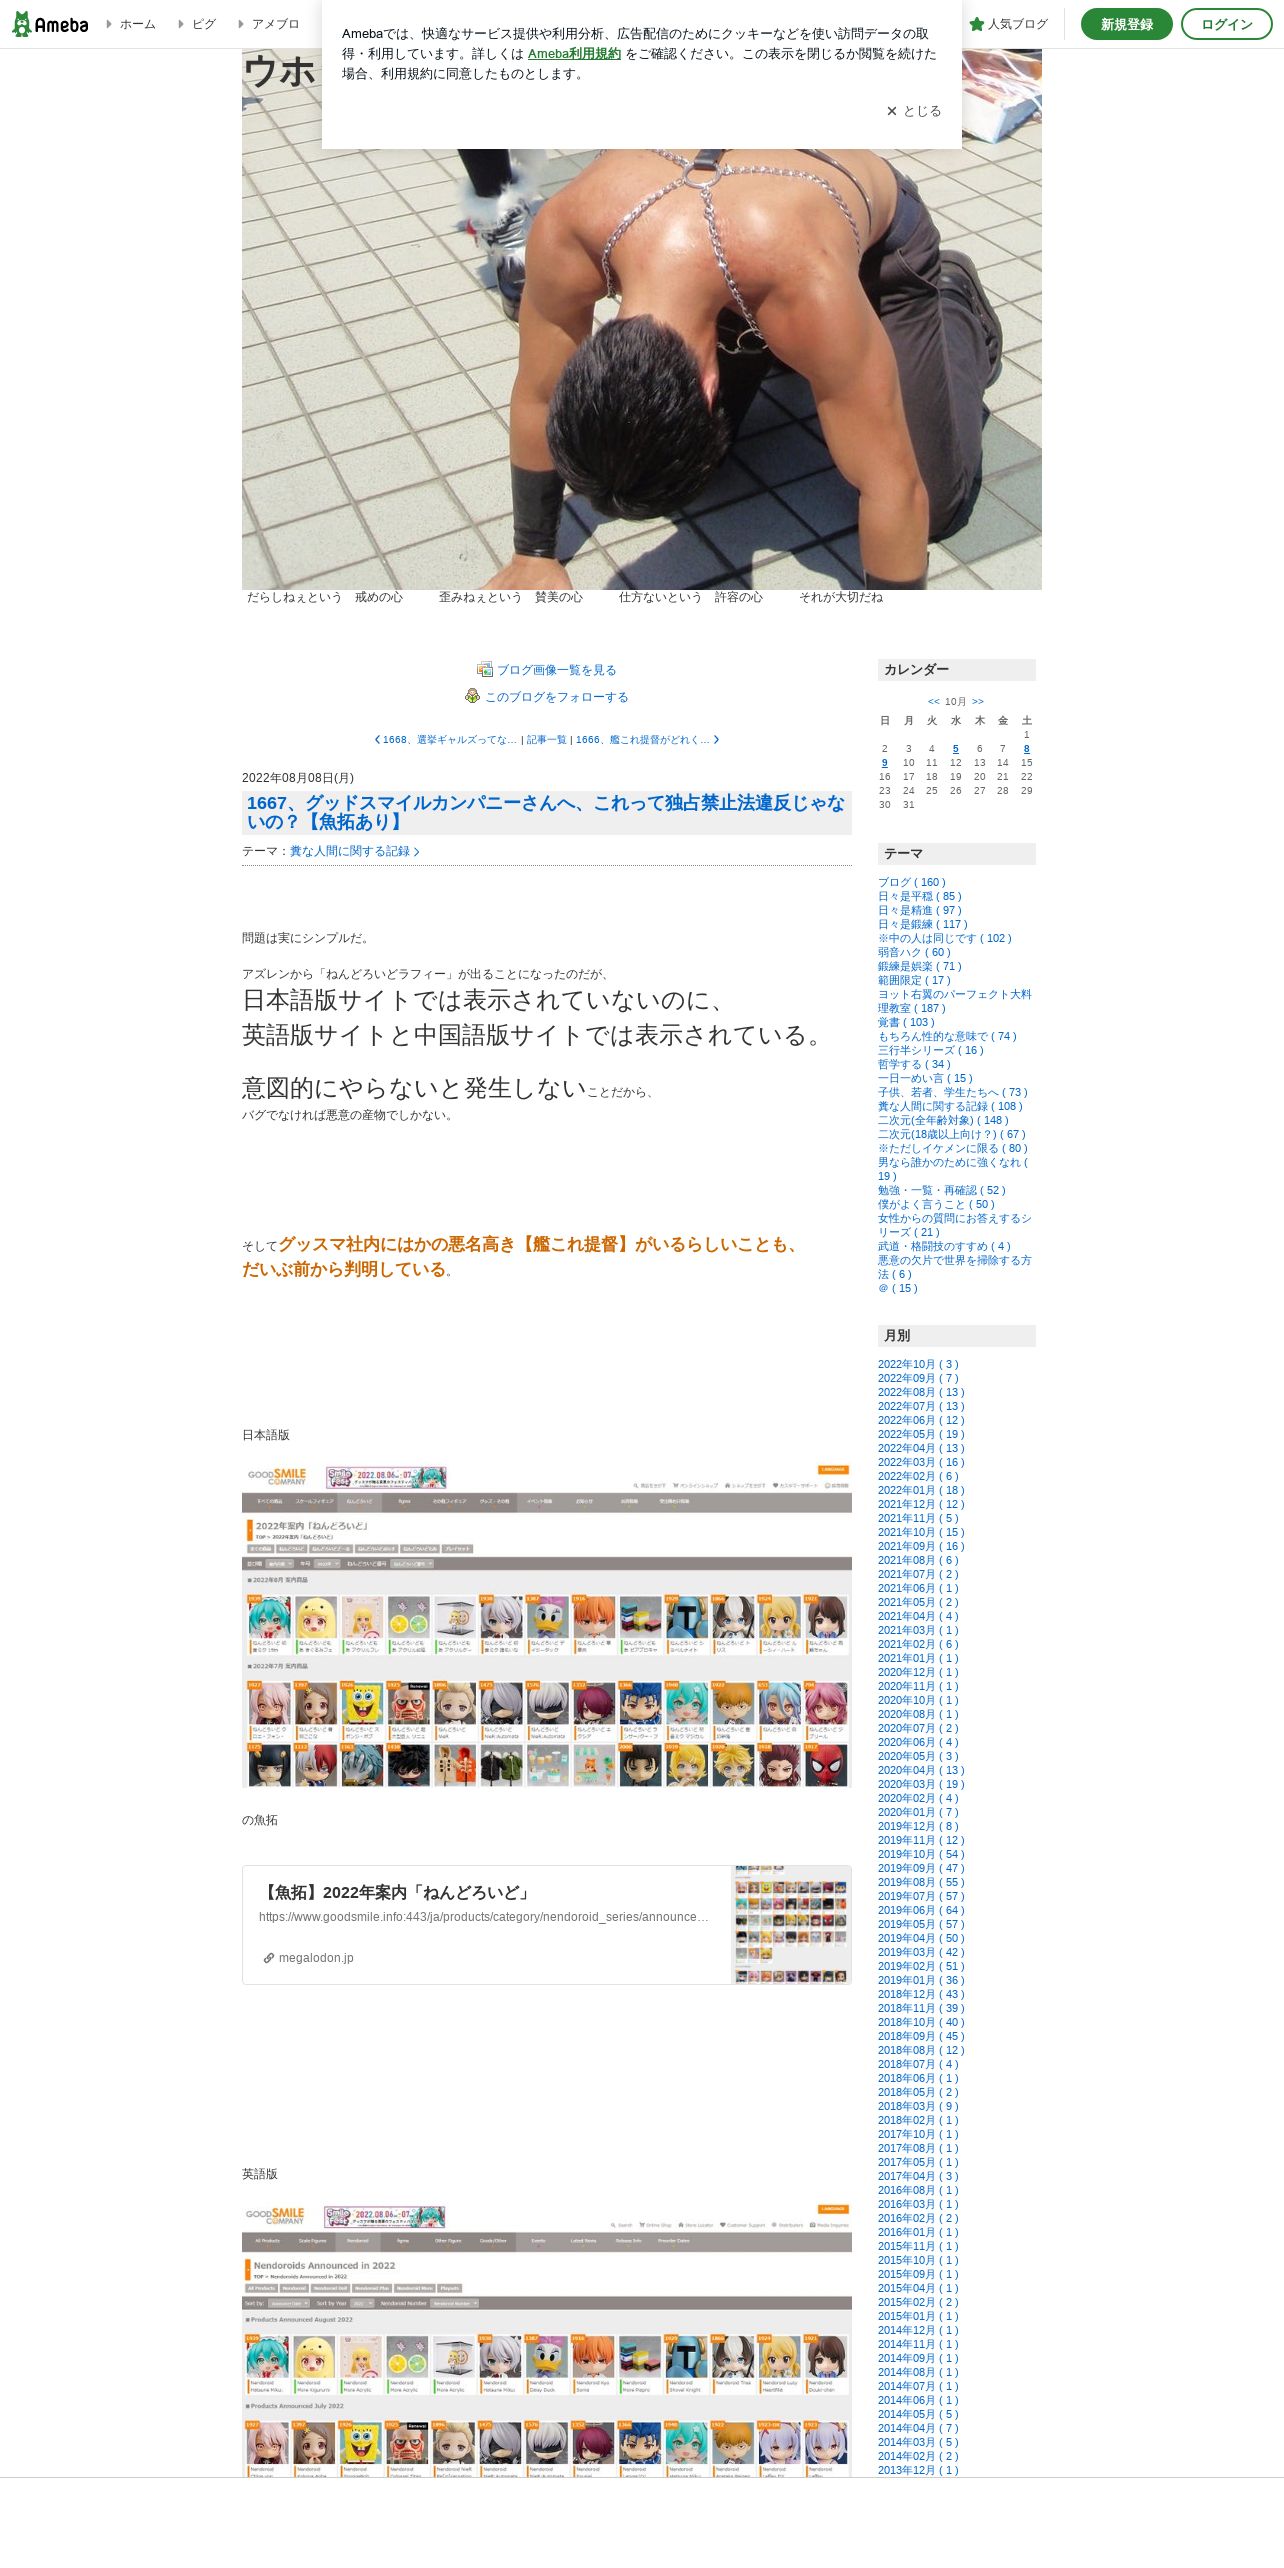The width and height of the screenshot is (1284, 2568).
Task: Open 人気ブログ link with star icon
Action: click(1008, 24)
